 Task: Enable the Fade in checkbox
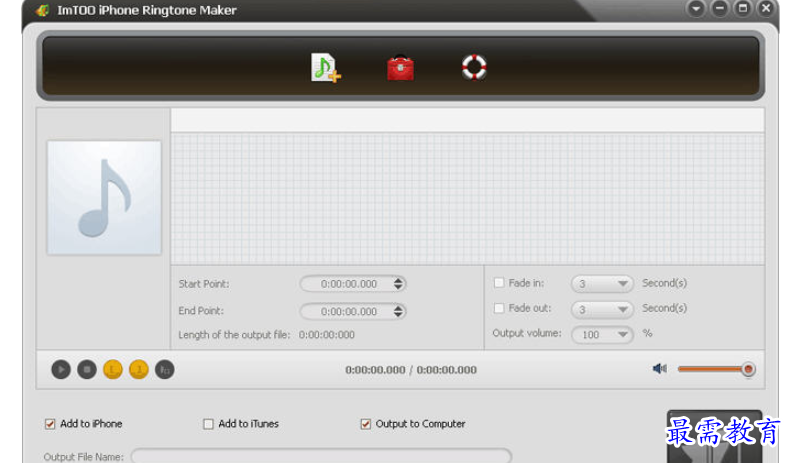click(x=499, y=283)
